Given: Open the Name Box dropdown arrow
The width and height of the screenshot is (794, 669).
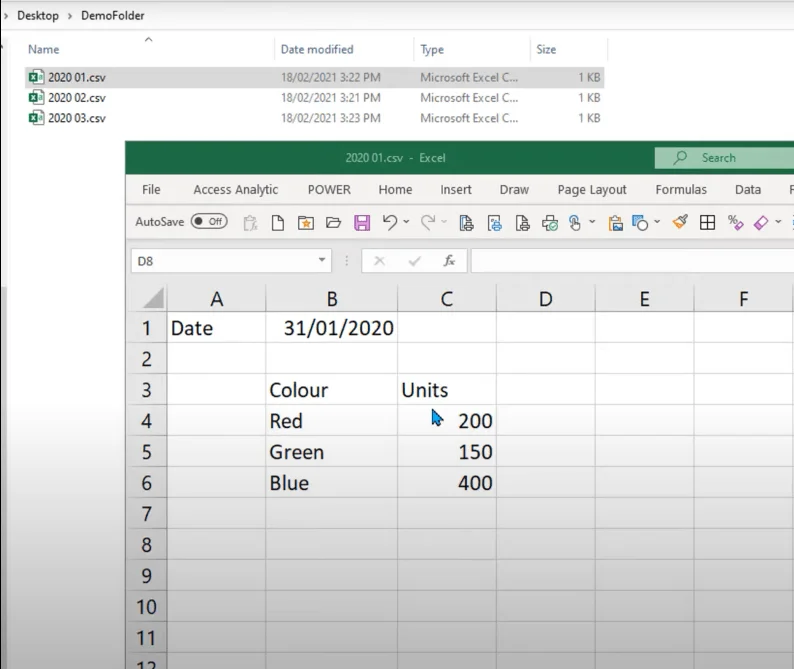Looking at the screenshot, I should (x=322, y=260).
